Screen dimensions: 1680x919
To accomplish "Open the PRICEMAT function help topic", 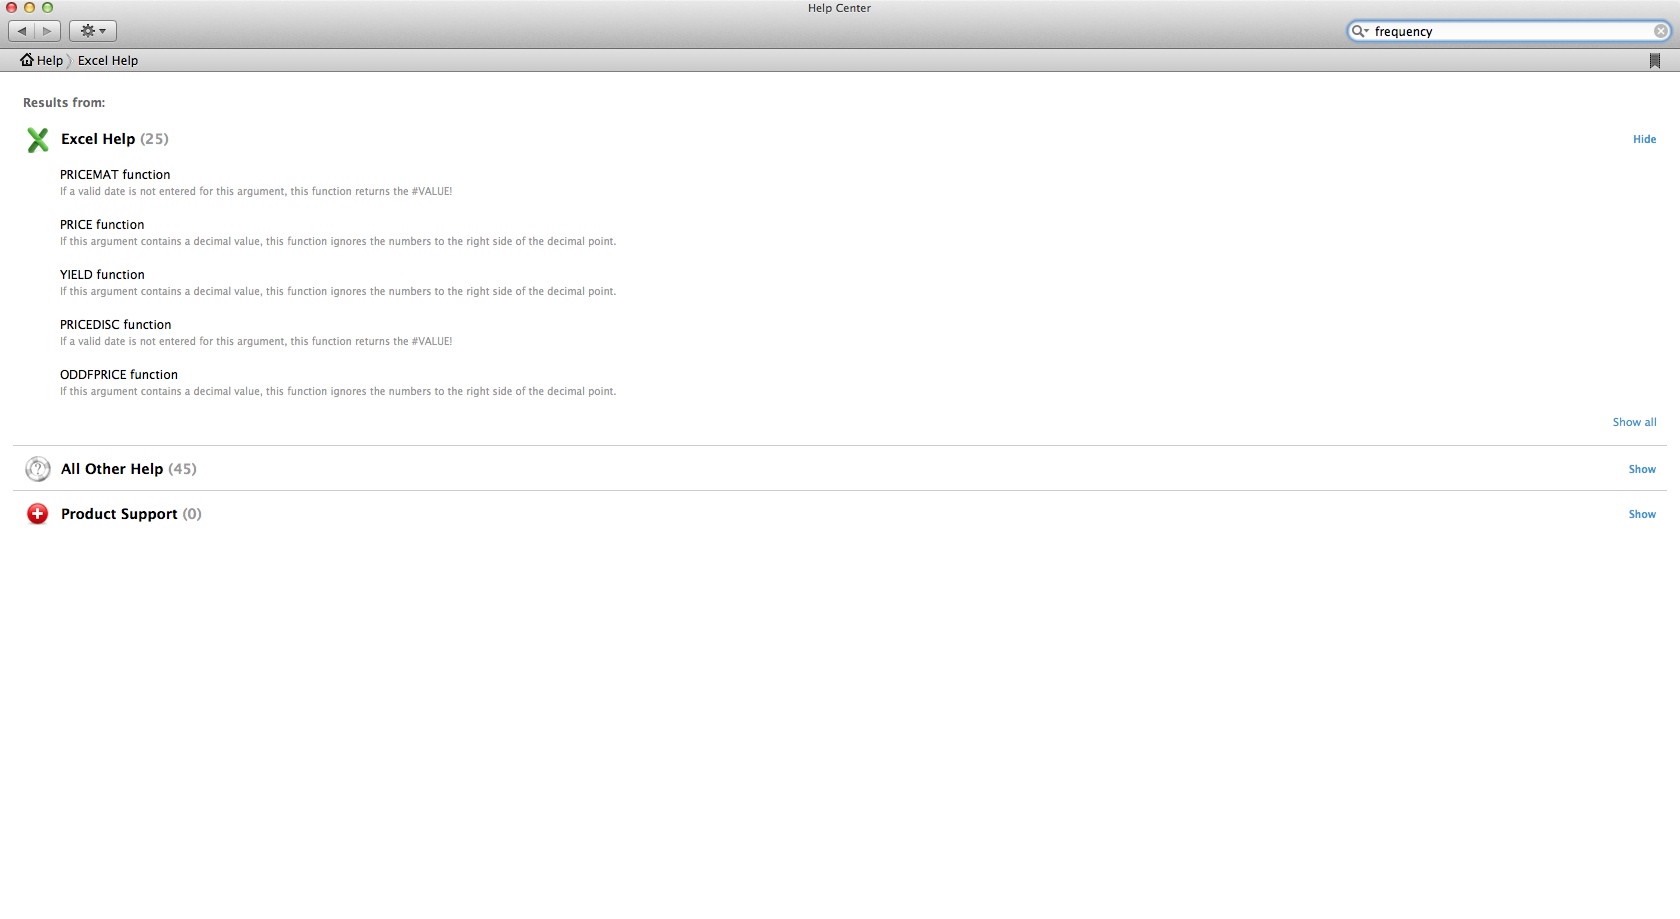I will (x=115, y=174).
